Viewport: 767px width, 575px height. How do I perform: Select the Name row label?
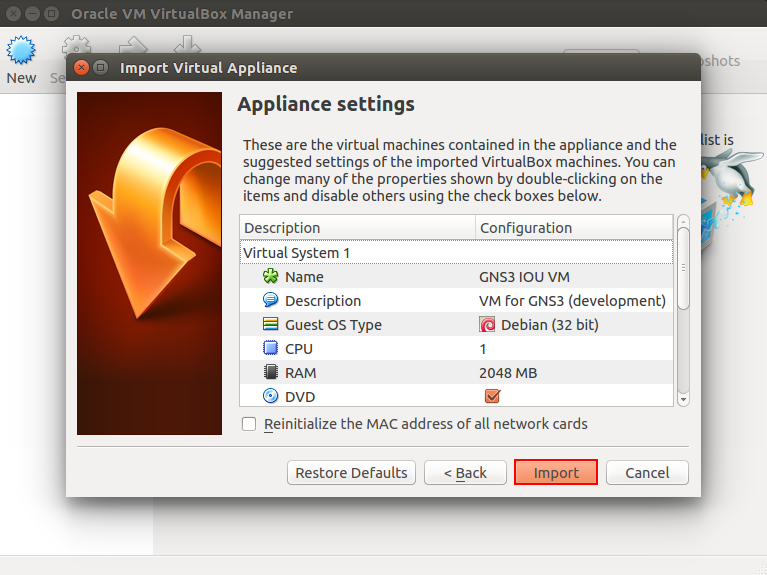pos(304,276)
